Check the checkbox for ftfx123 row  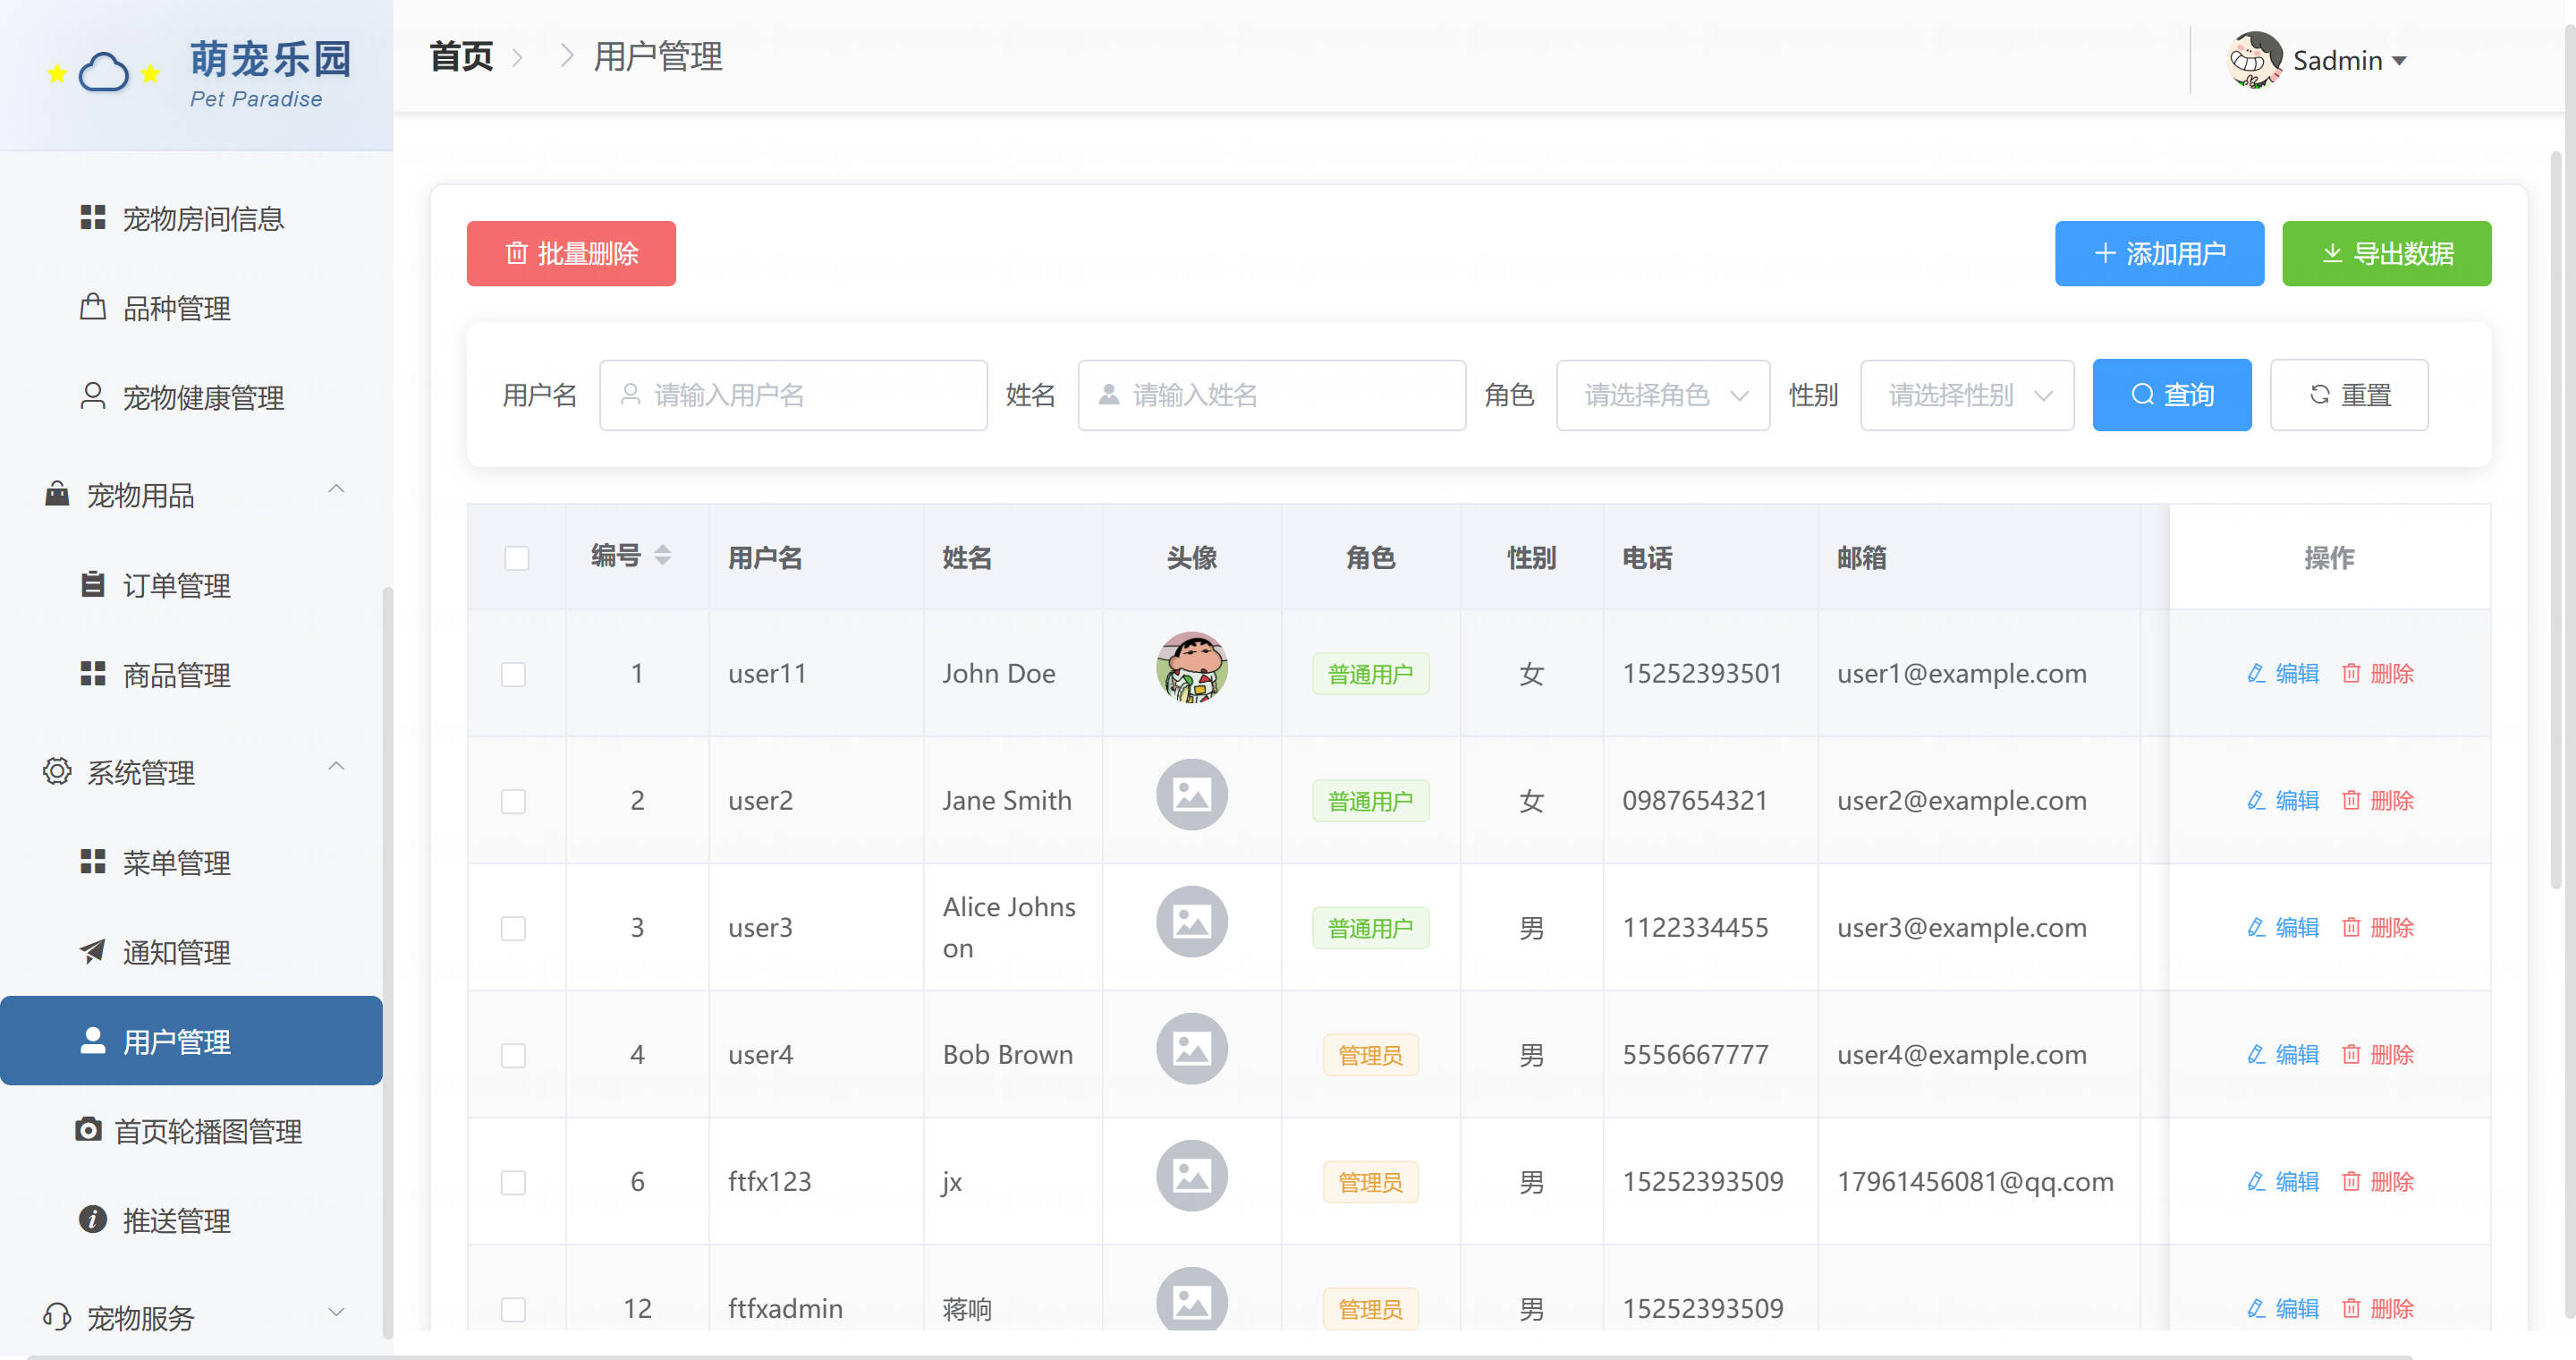click(x=513, y=1183)
